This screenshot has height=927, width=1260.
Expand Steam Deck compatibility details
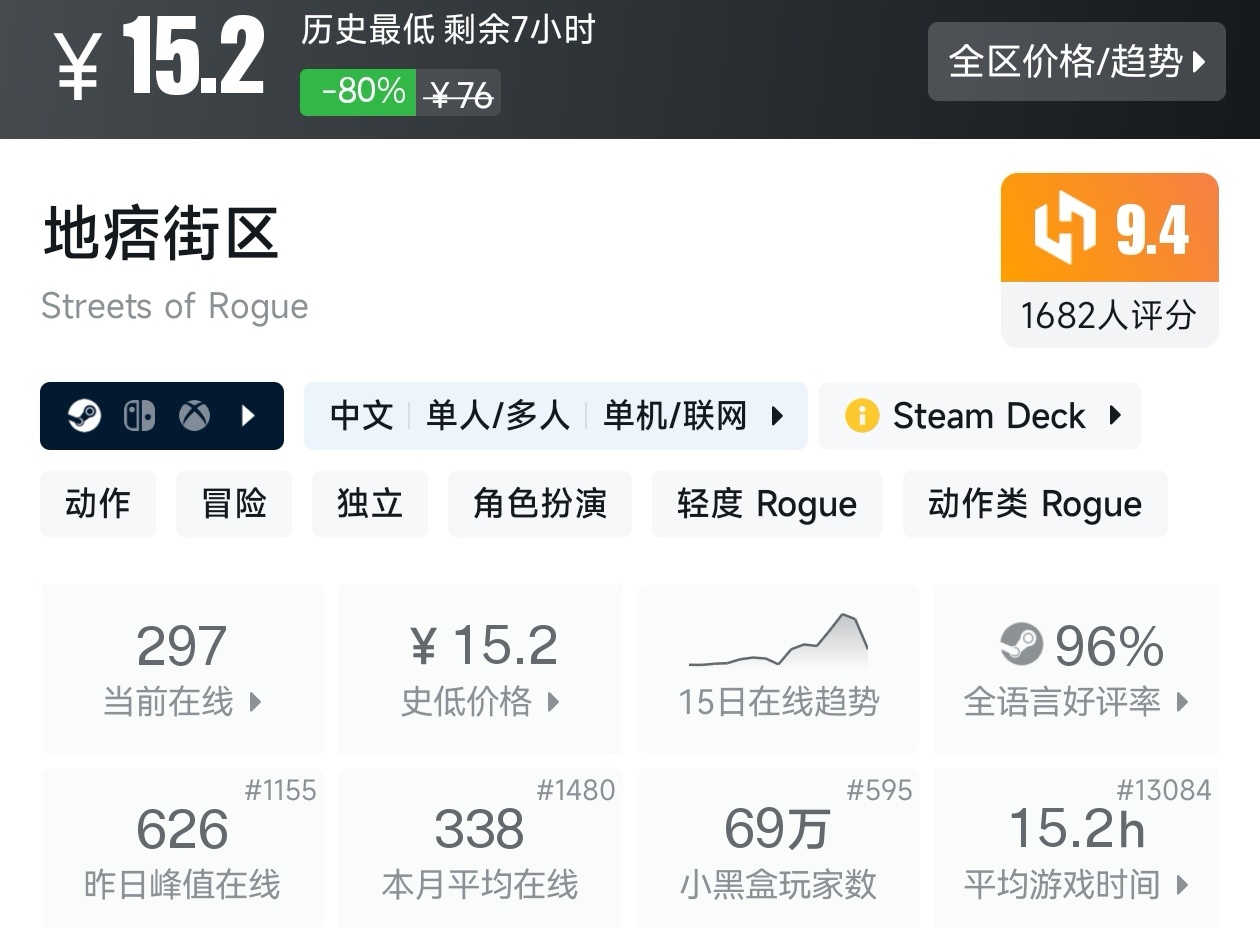[x=1116, y=416]
